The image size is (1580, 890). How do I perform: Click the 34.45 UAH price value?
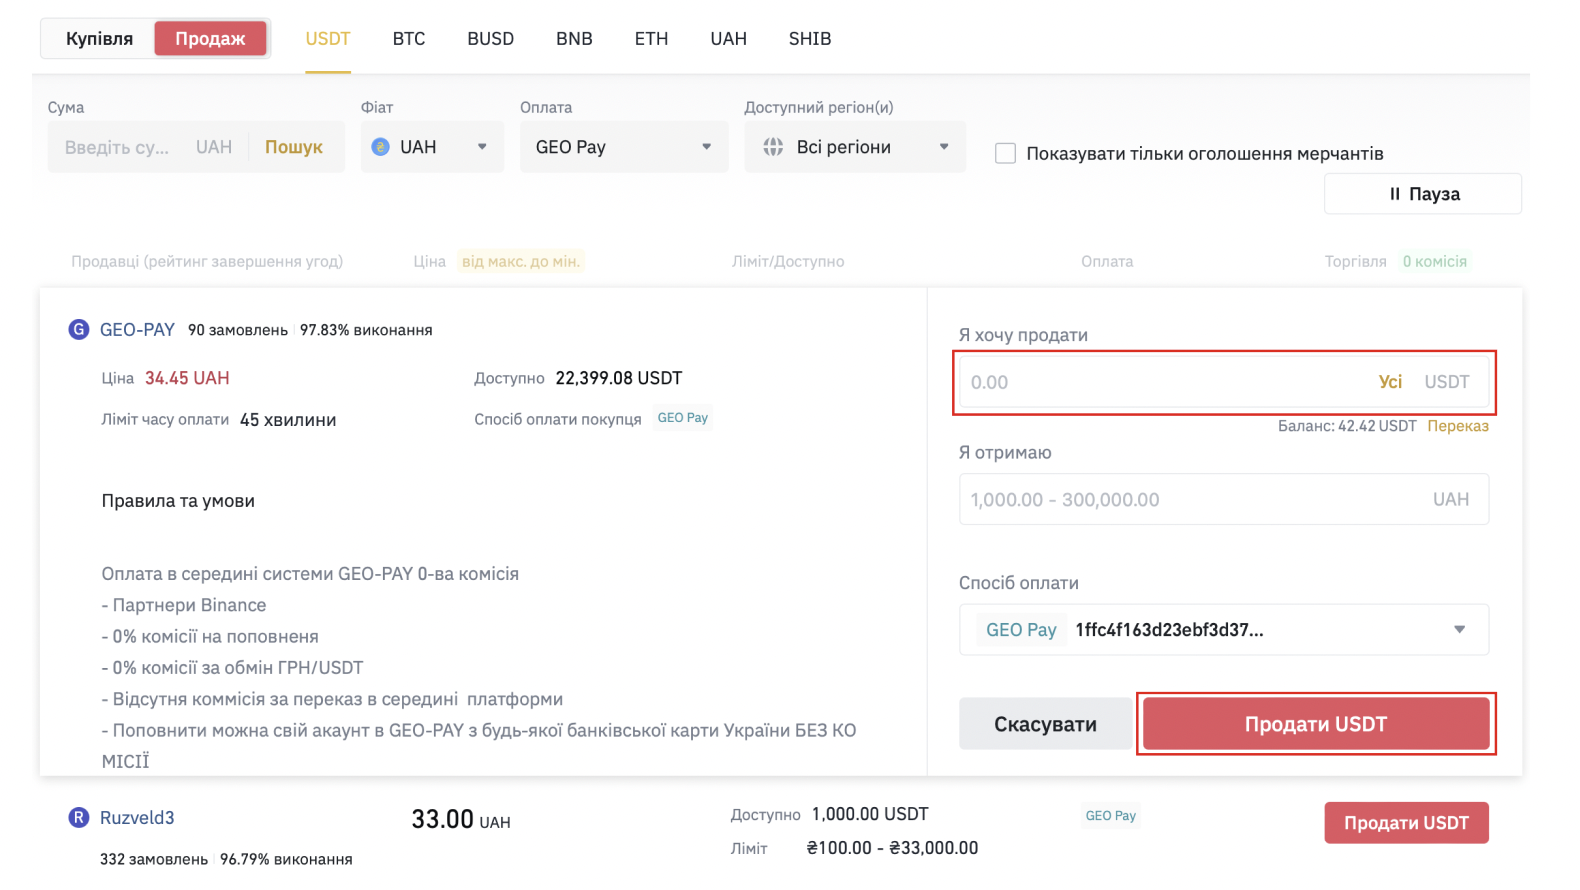click(187, 378)
